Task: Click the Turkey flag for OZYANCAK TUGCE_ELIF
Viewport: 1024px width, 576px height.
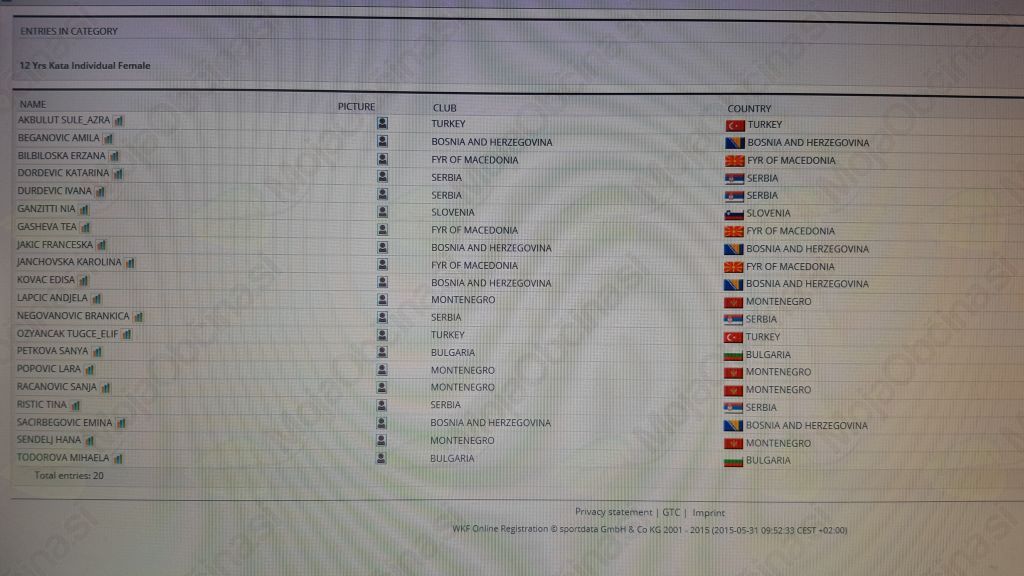Action: click(x=733, y=337)
